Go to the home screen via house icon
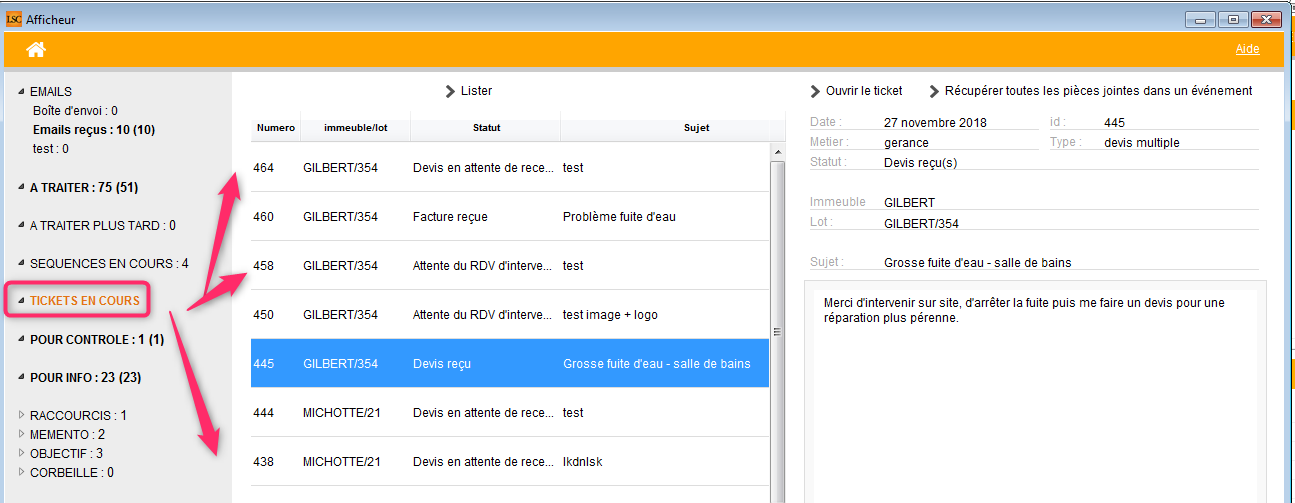The width and height of the screenshot is (1295, 503). pyautogui.click(x=36, y=49)
